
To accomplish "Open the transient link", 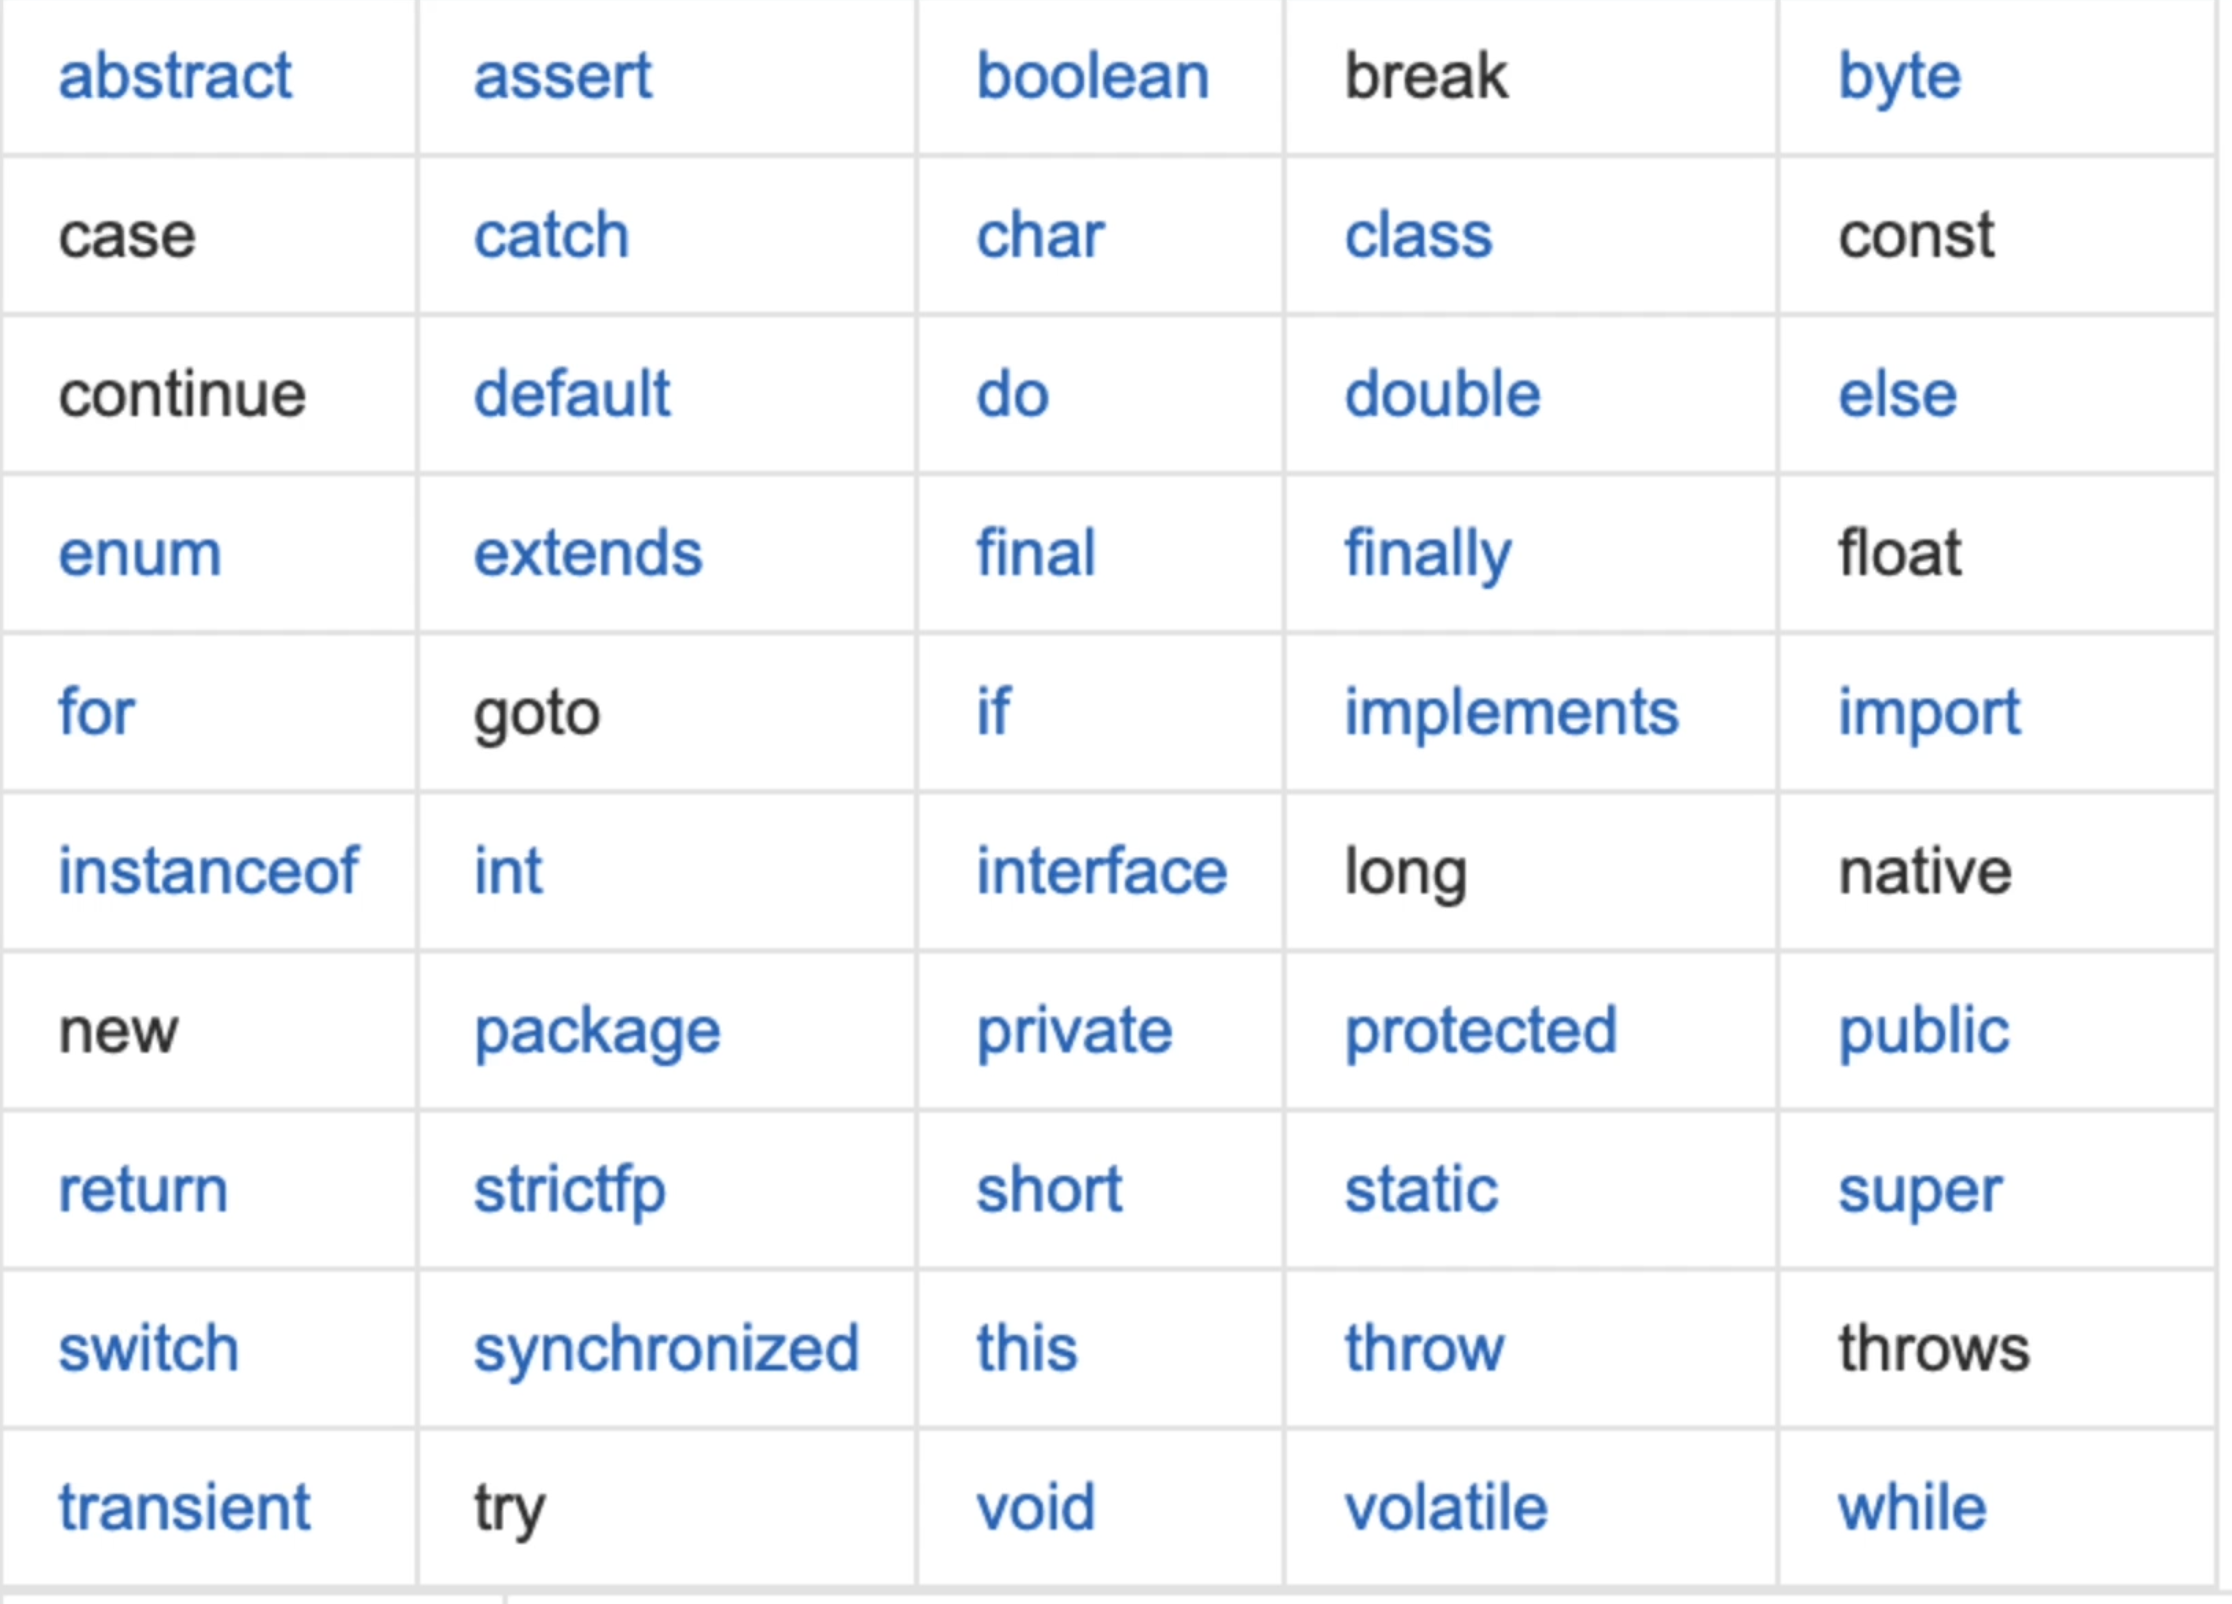I will 184,1507.
